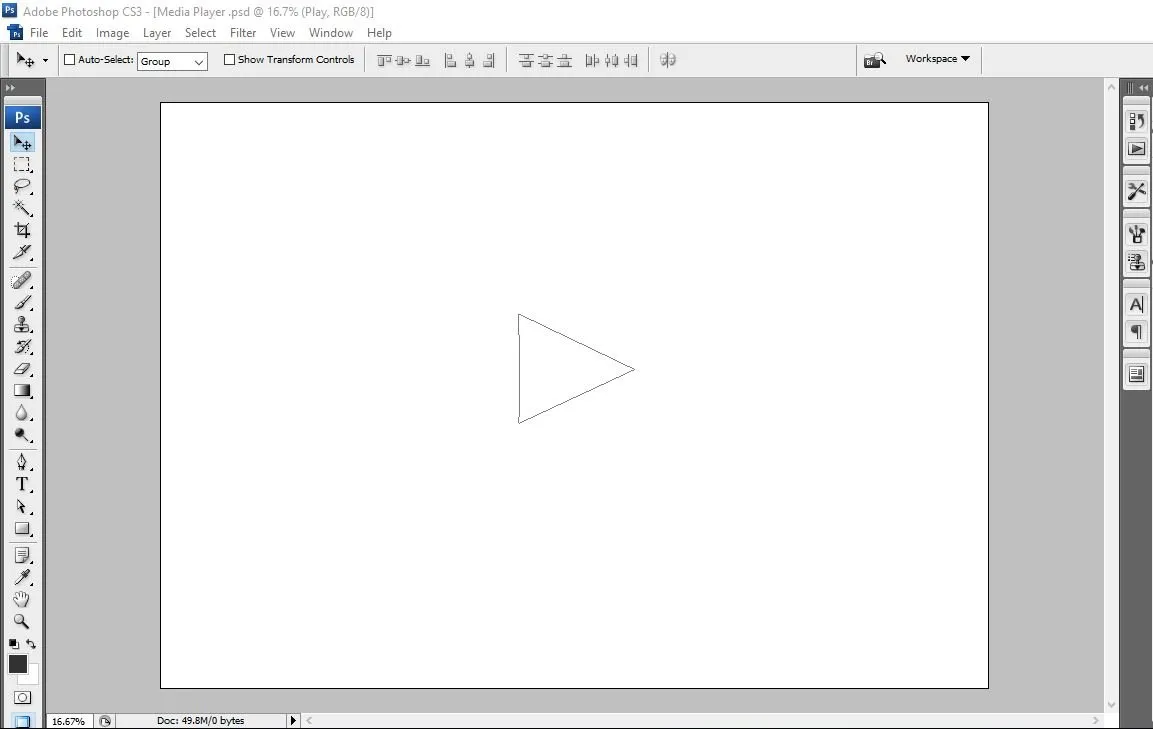Open the Image menu

click(113, 33)
